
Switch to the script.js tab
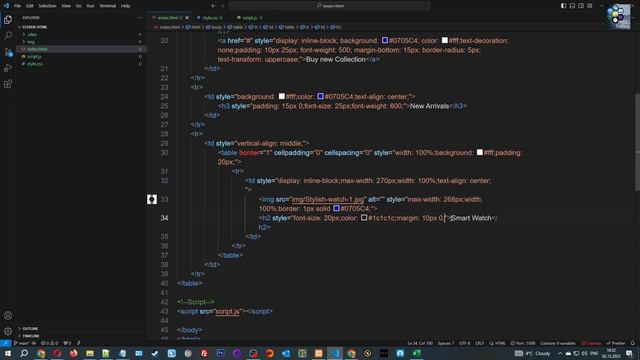tap(249, 18)
